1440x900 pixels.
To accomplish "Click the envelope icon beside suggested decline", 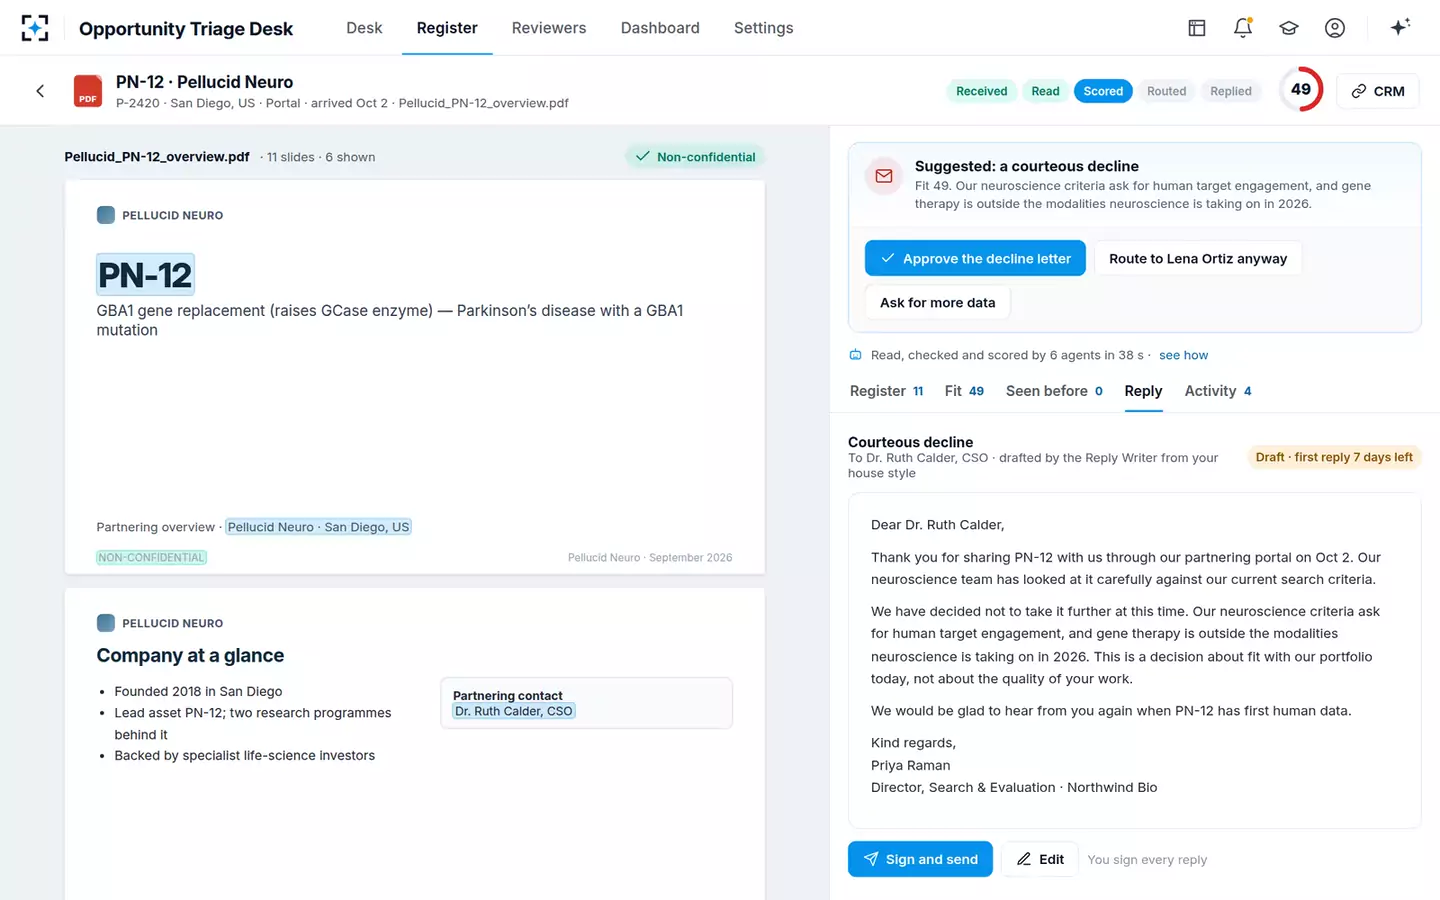I will [x=884, y=176].
